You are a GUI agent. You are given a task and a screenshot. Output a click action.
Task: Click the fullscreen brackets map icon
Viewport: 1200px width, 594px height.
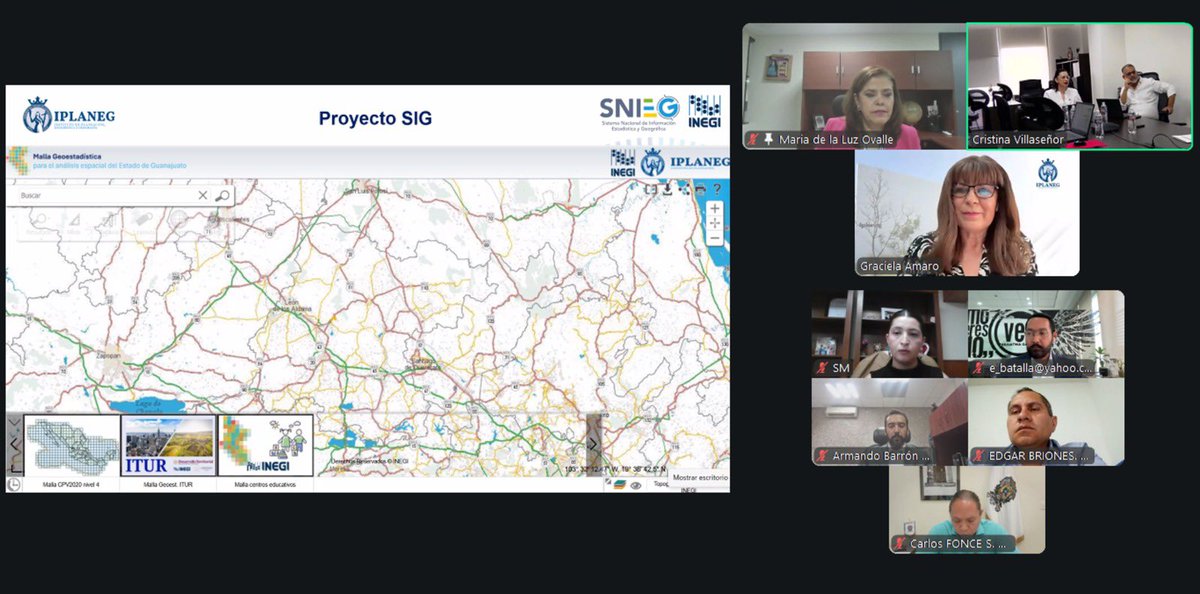tap(651, 189)
